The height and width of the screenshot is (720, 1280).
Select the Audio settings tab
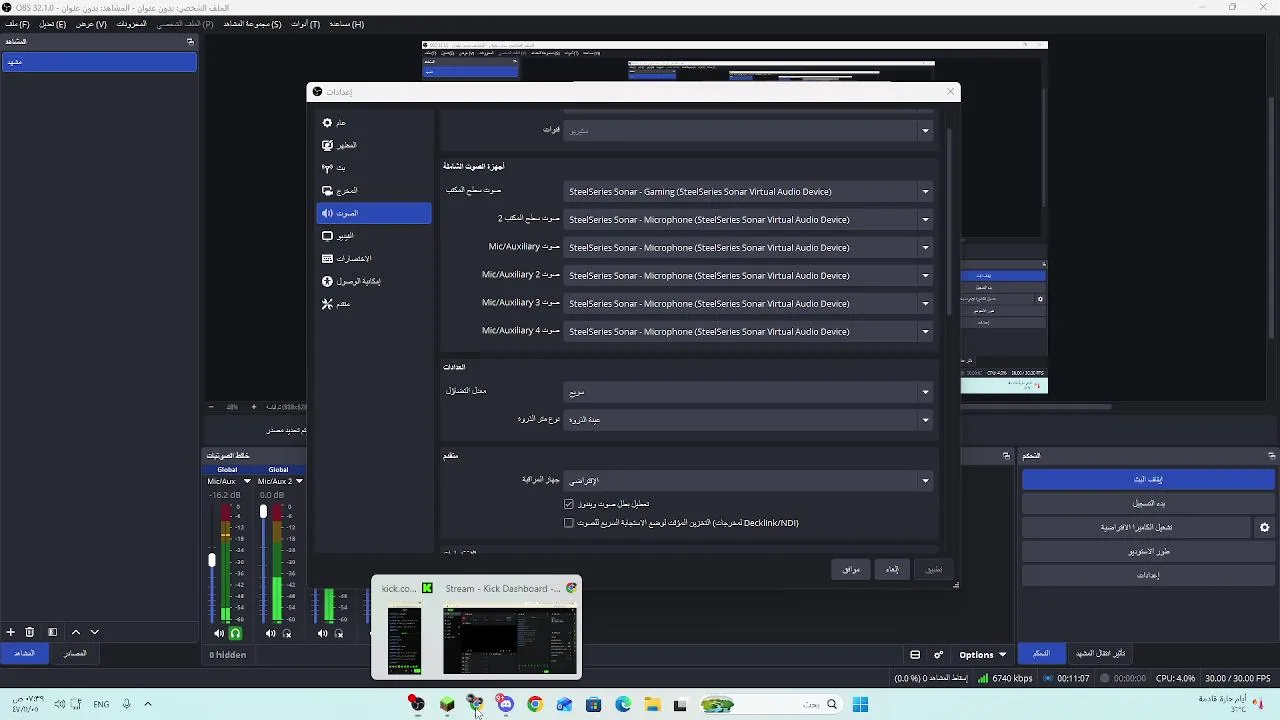373,213
